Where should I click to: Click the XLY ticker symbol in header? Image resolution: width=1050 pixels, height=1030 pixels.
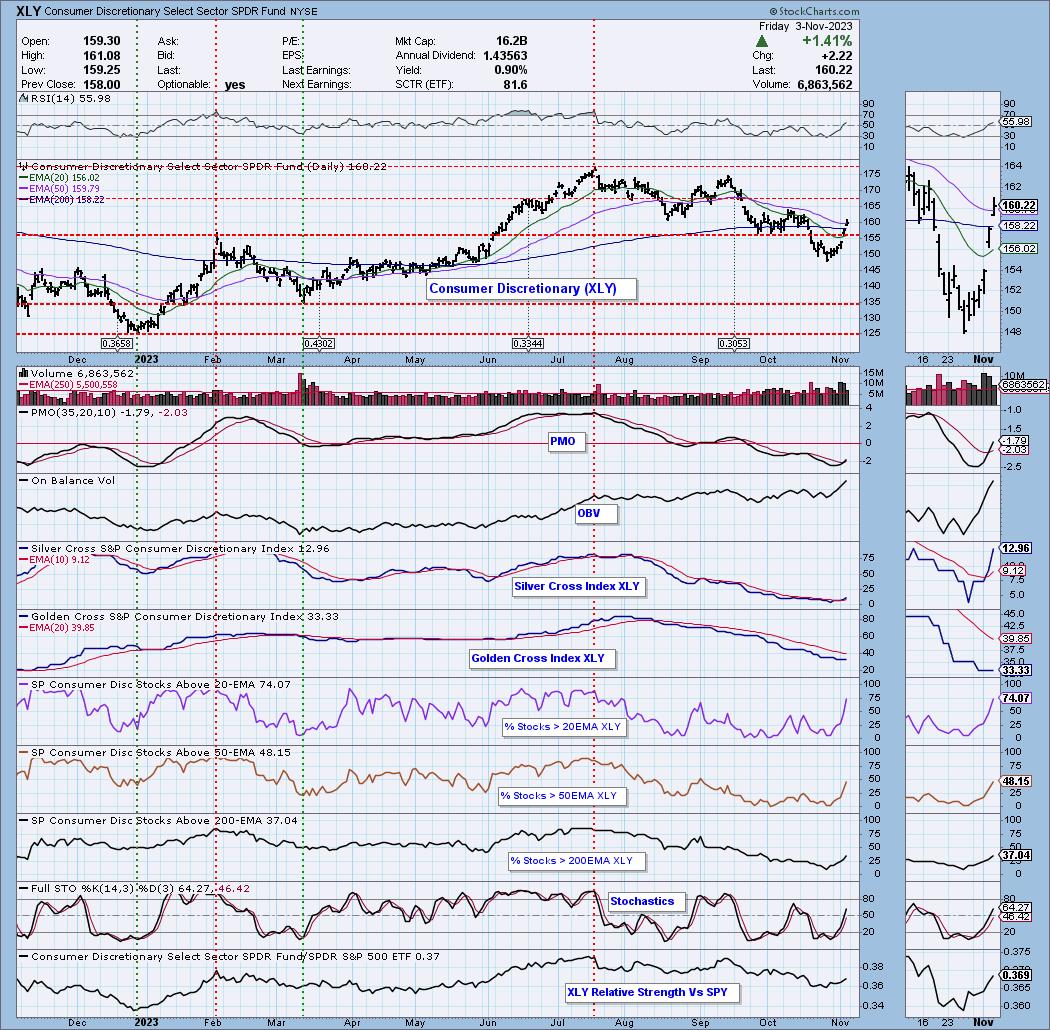coord(28,11)
